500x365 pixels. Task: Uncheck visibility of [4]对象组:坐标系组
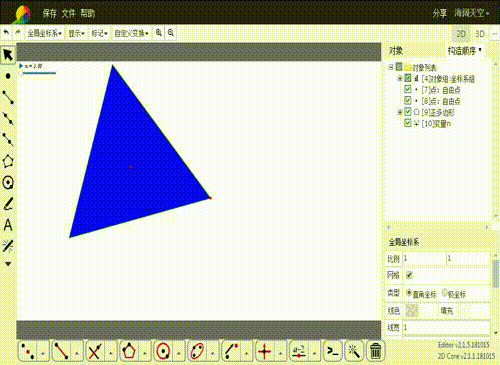pos(408,78)
